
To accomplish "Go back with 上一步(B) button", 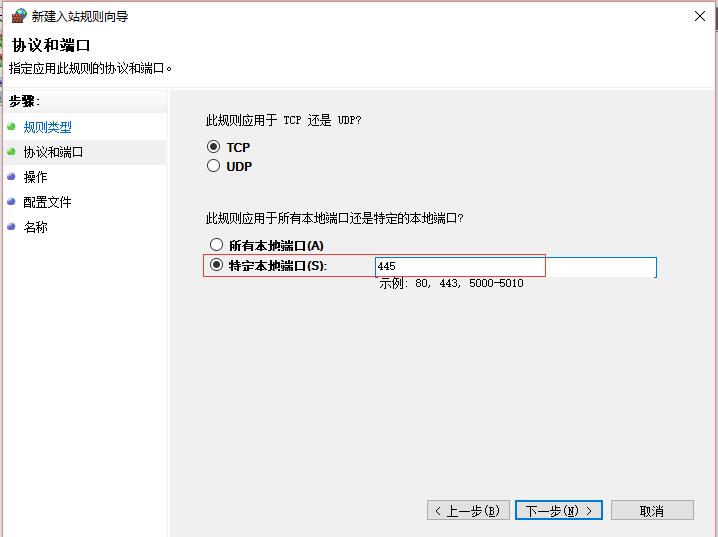I will (x=468, y=510).
